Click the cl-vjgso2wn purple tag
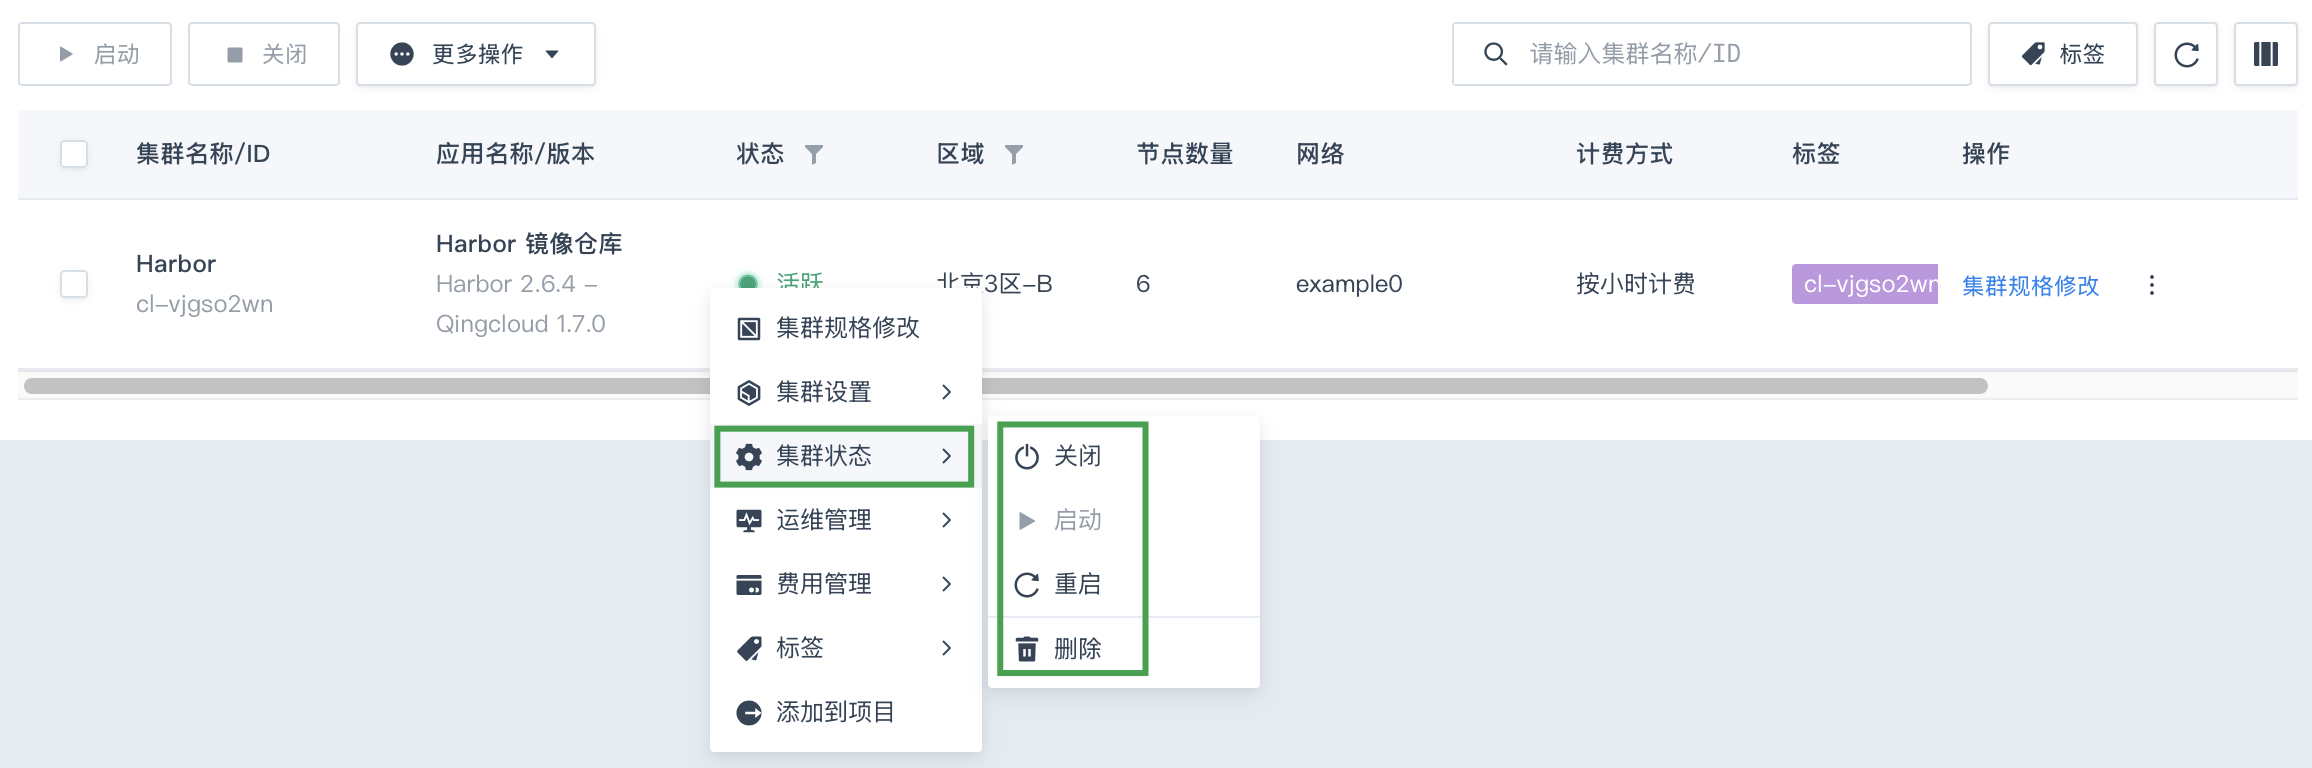The image size is (2312, 768). point(1865,284)
